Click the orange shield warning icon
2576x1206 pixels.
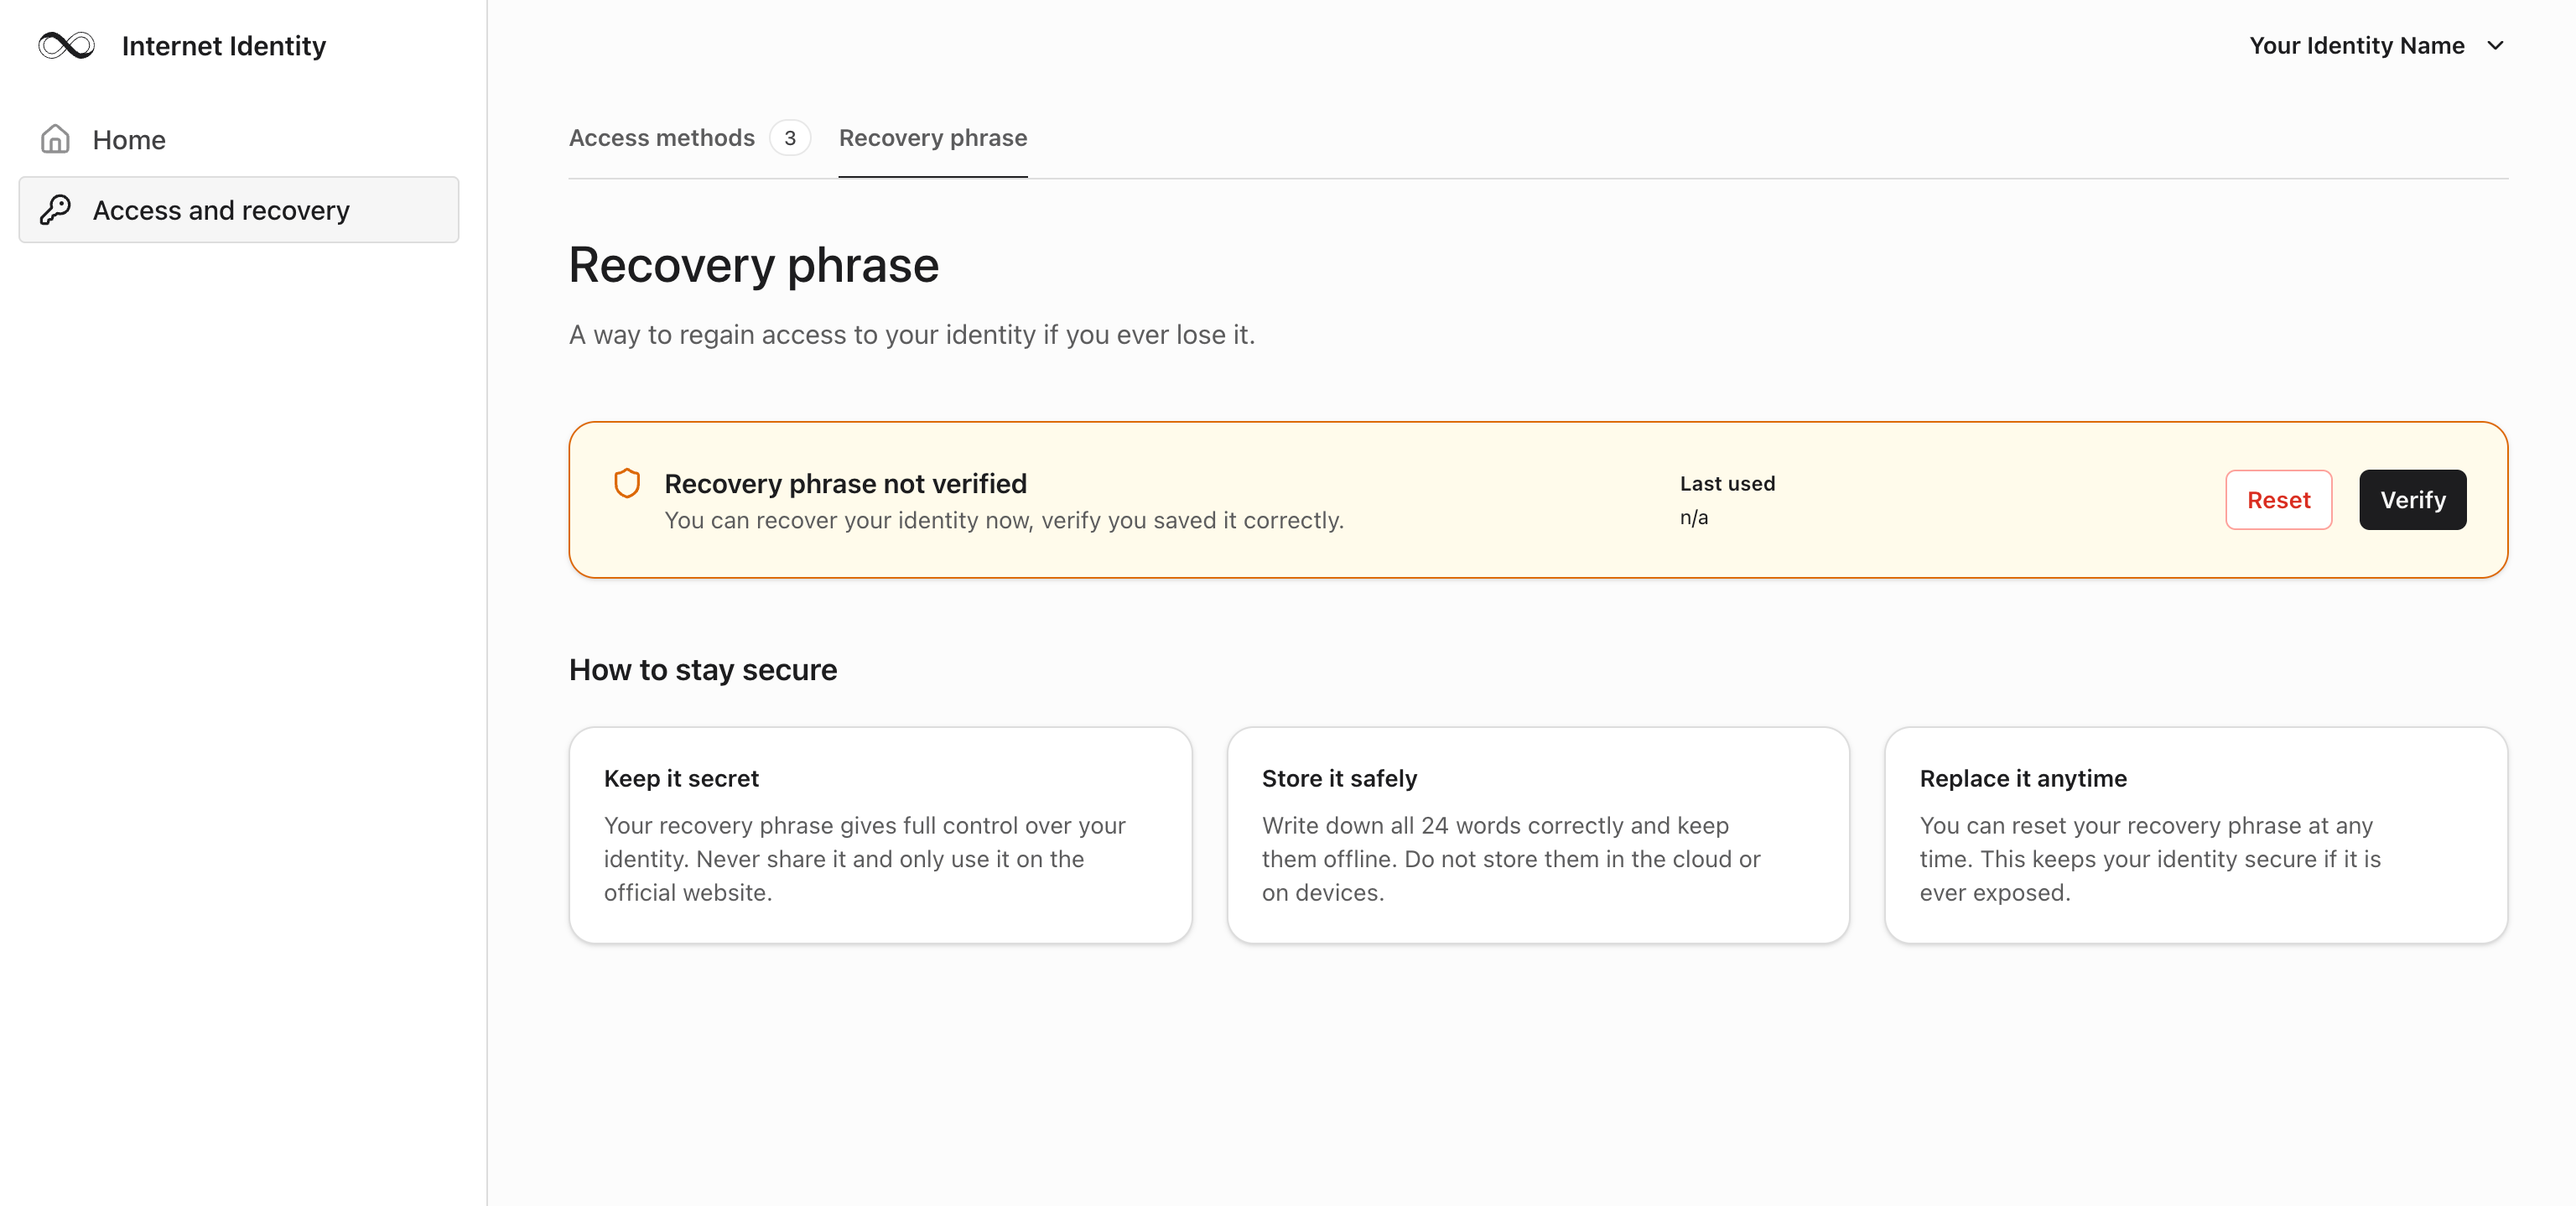(627, 483)
